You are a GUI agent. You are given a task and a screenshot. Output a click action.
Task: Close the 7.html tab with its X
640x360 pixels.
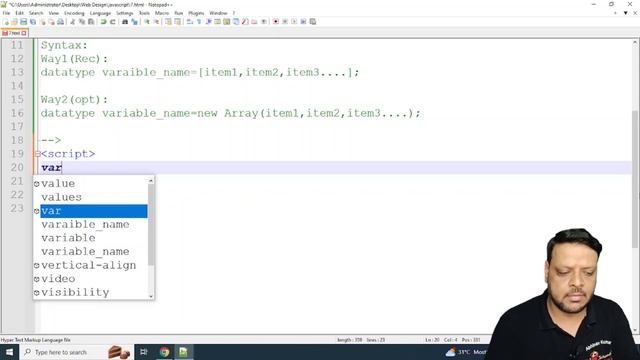(24, 33)
